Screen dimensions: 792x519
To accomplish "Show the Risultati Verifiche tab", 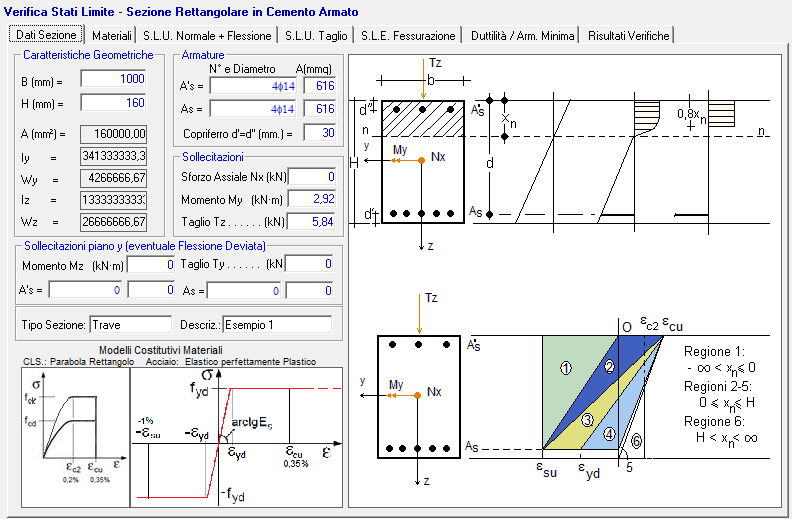I will click(628, 35).
